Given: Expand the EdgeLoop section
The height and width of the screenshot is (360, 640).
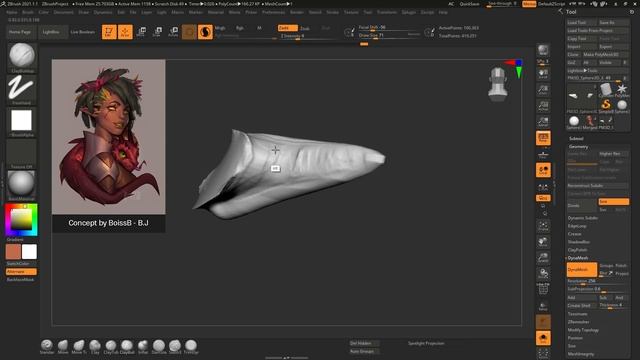Looking at the screenshot, I should pos(577,226).
